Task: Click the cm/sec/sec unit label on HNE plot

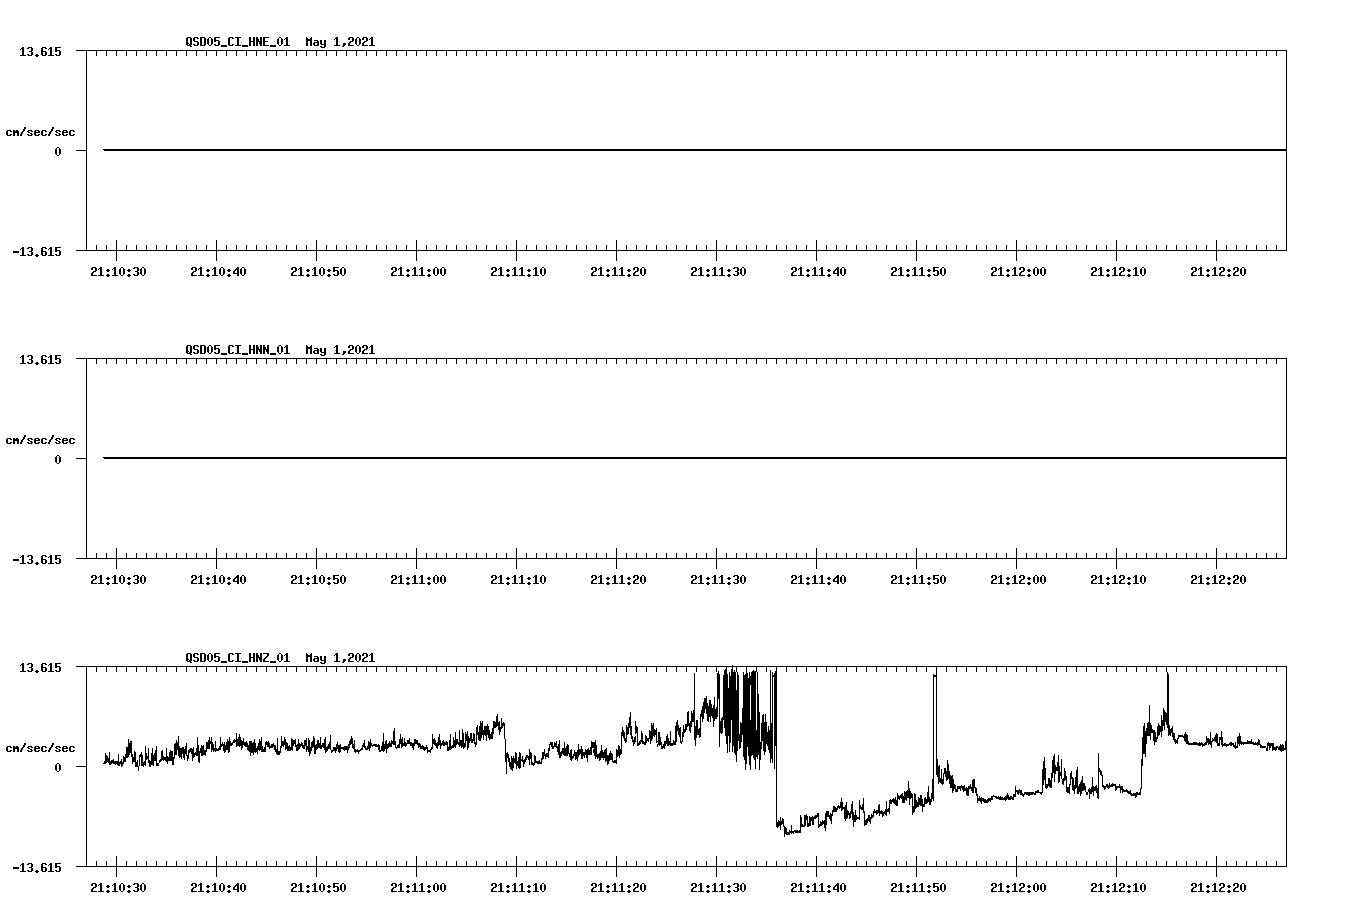Action: 40,131
